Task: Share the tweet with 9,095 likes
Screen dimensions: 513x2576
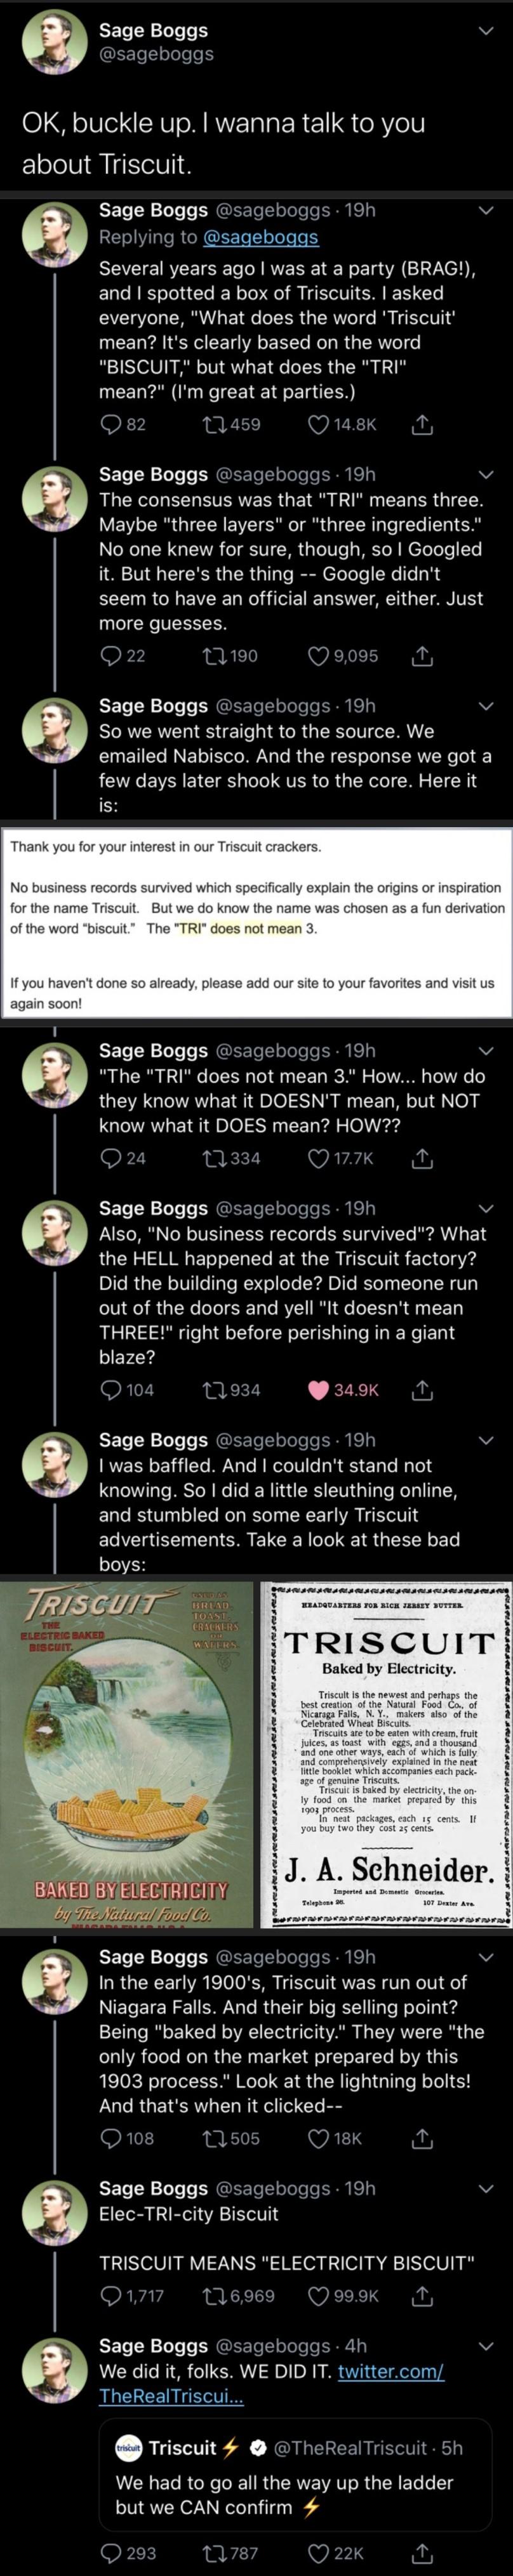Action: (422, 656)
